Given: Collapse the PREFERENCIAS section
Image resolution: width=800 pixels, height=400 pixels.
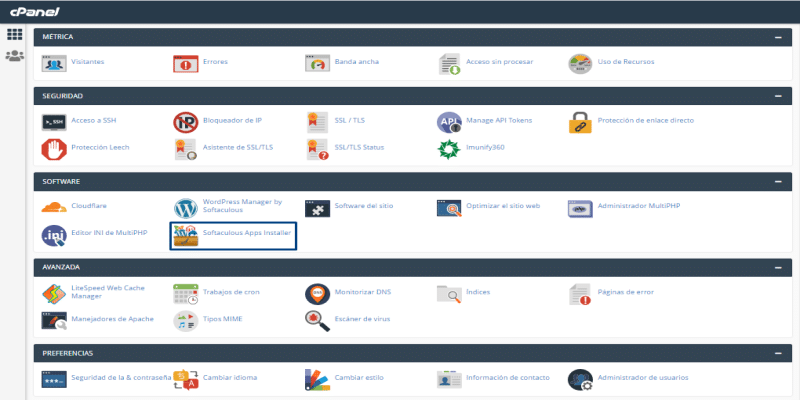Looking at the screenshot, I should point(778,353).
